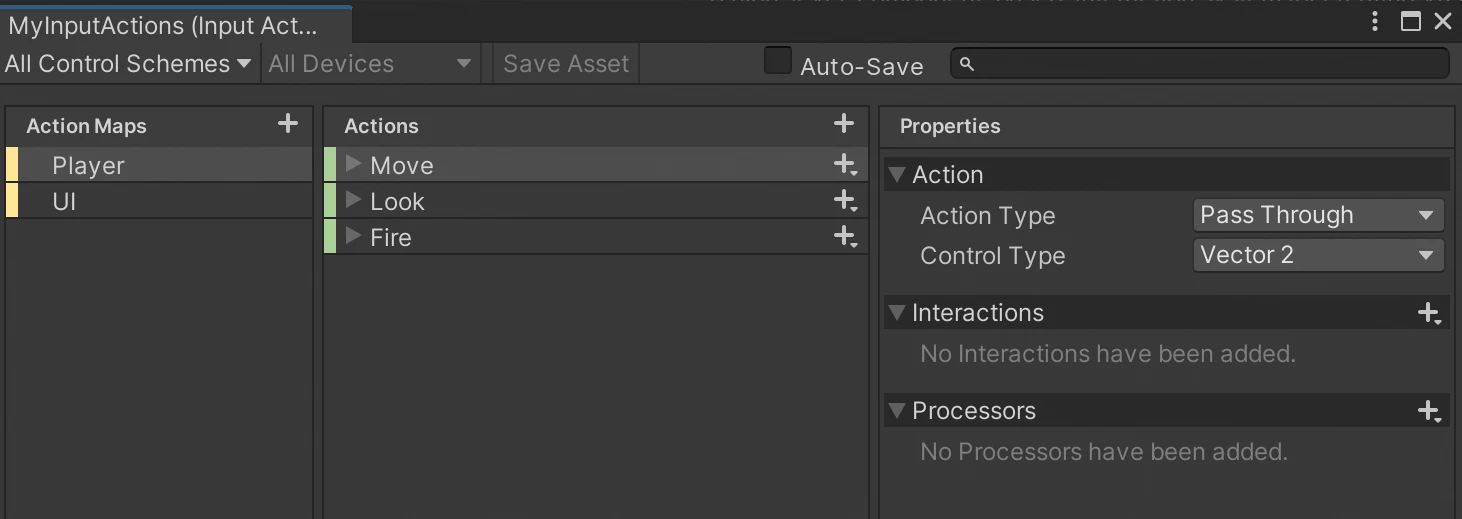Add a new action map
The image size is (1462, 519).
click(288, 124)
